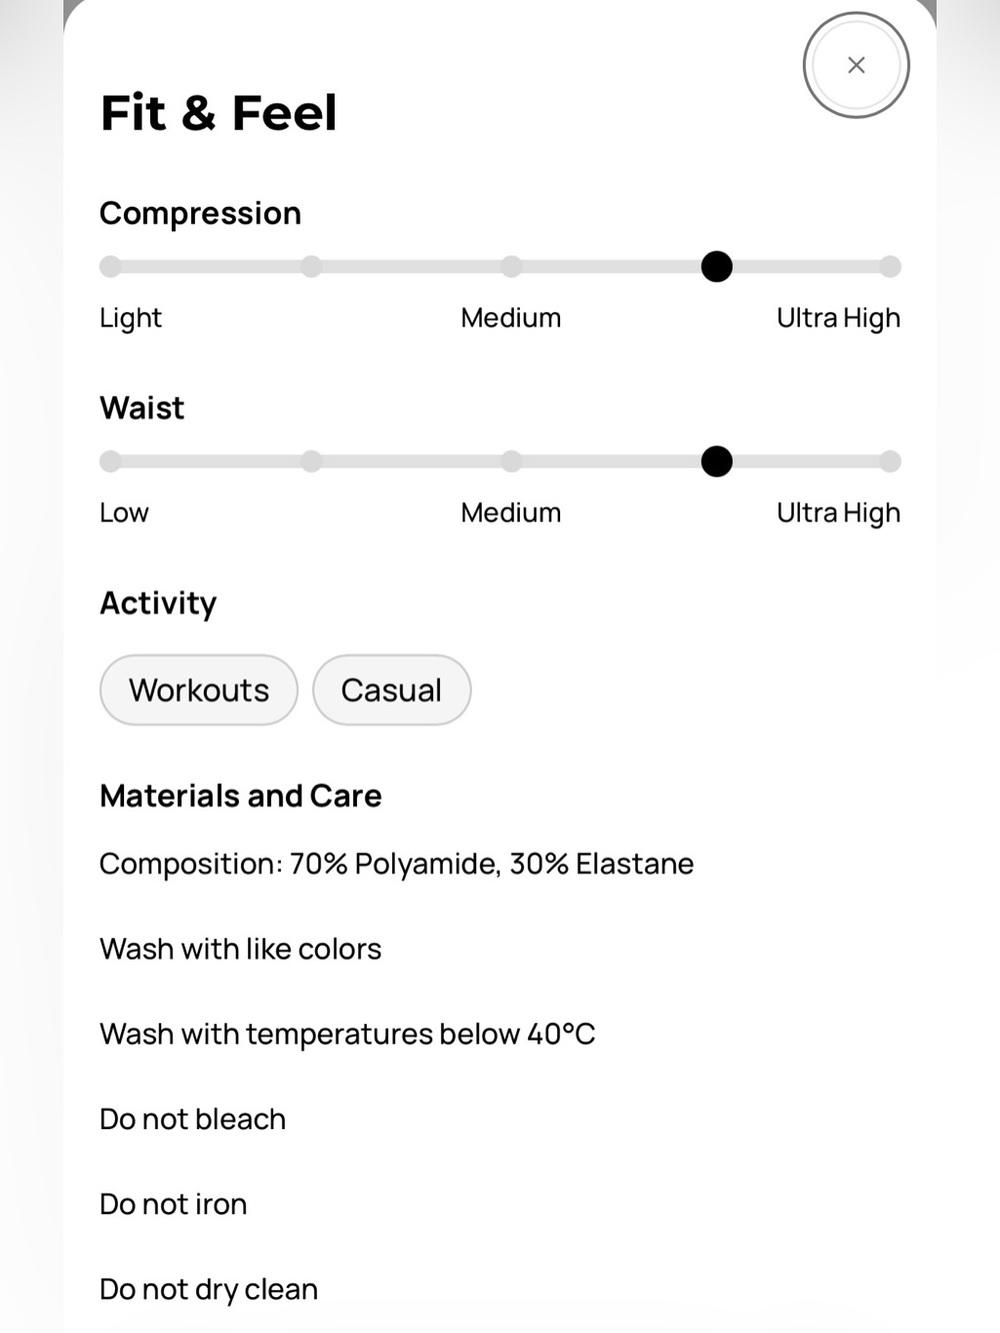
Task: Click second stop dot on Waist slider
Action: [311, 462]
